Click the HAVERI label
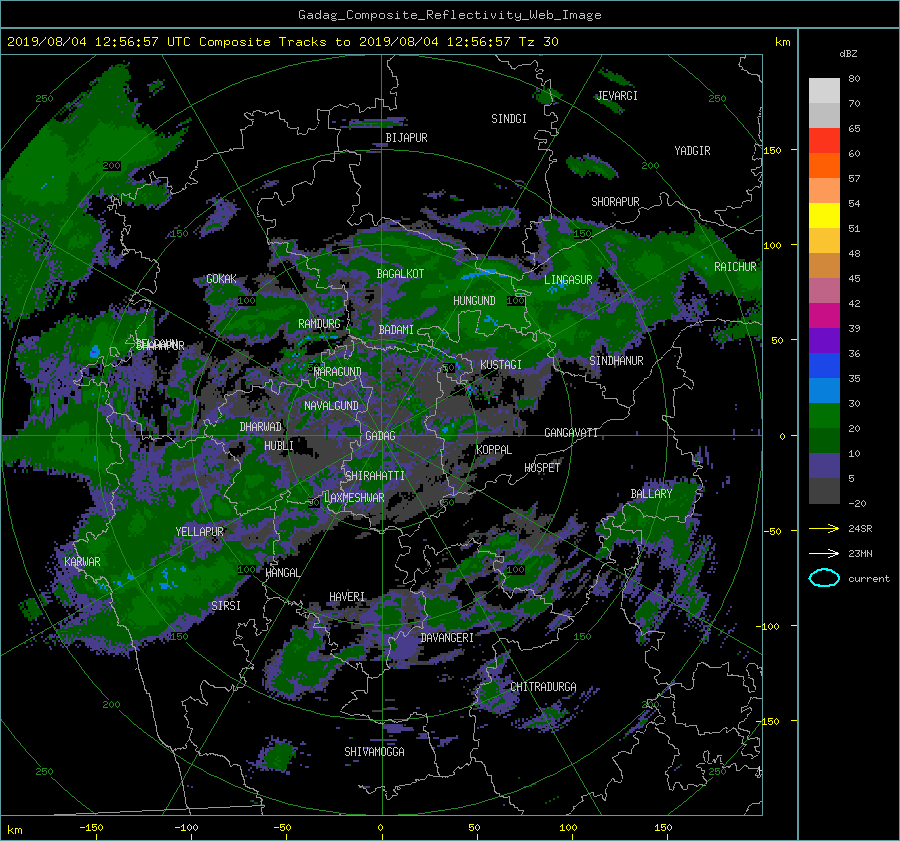This screenshot has height=841, width=900. coord(347,597)
